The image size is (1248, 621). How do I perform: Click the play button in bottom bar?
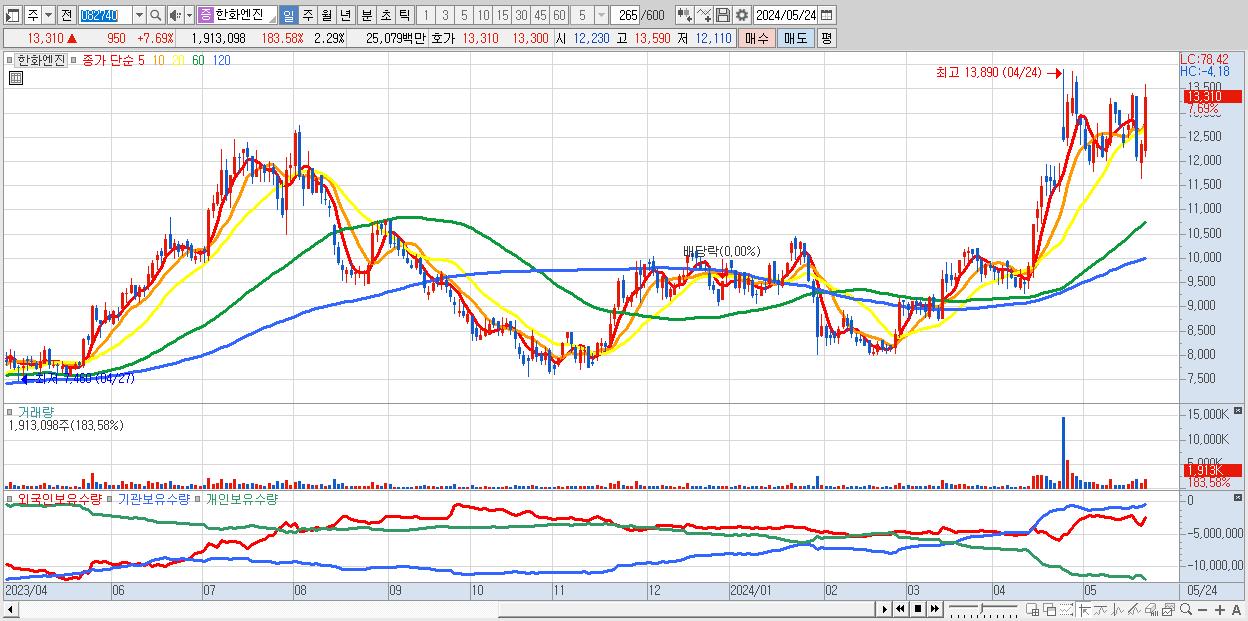pyautogui.click(x=884, y=609)
